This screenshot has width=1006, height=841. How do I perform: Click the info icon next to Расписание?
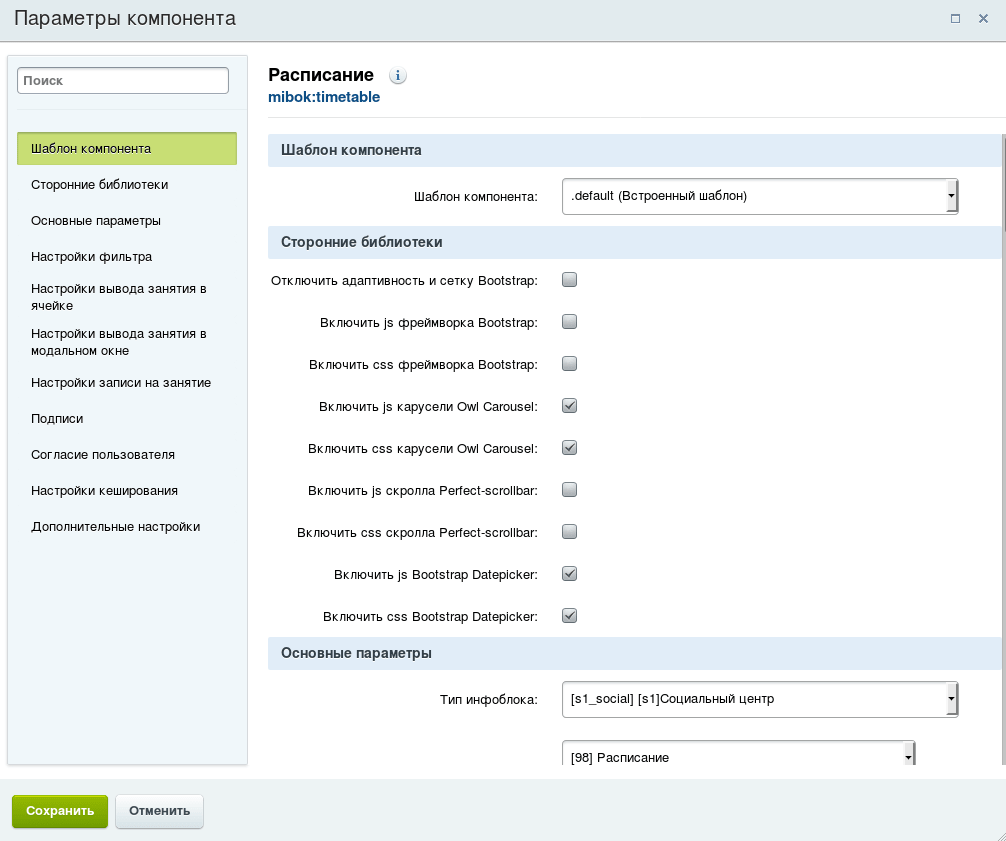tap(398, 76)
